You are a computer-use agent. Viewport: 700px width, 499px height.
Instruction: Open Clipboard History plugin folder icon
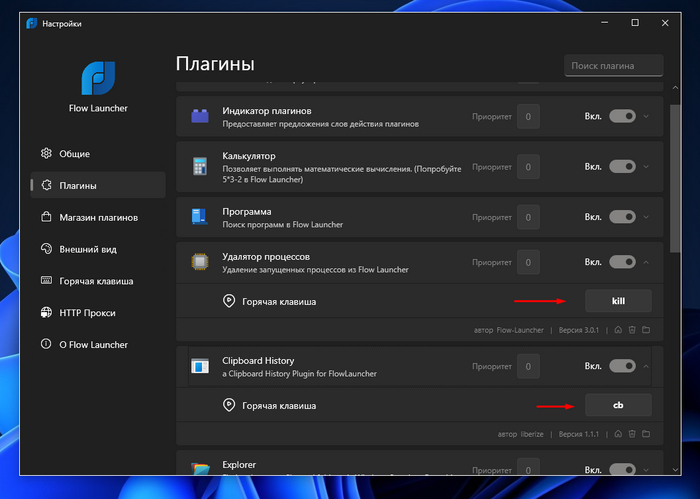pos(646,434)
